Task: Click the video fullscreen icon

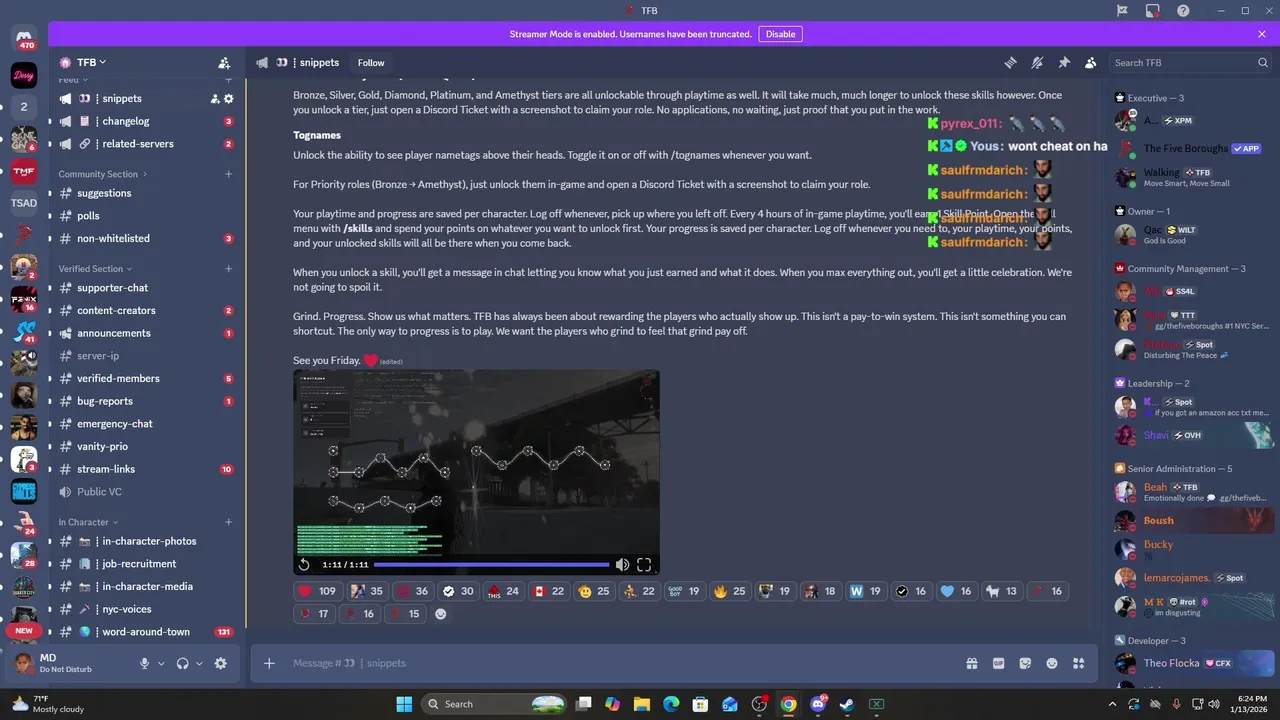Action: 644,565
